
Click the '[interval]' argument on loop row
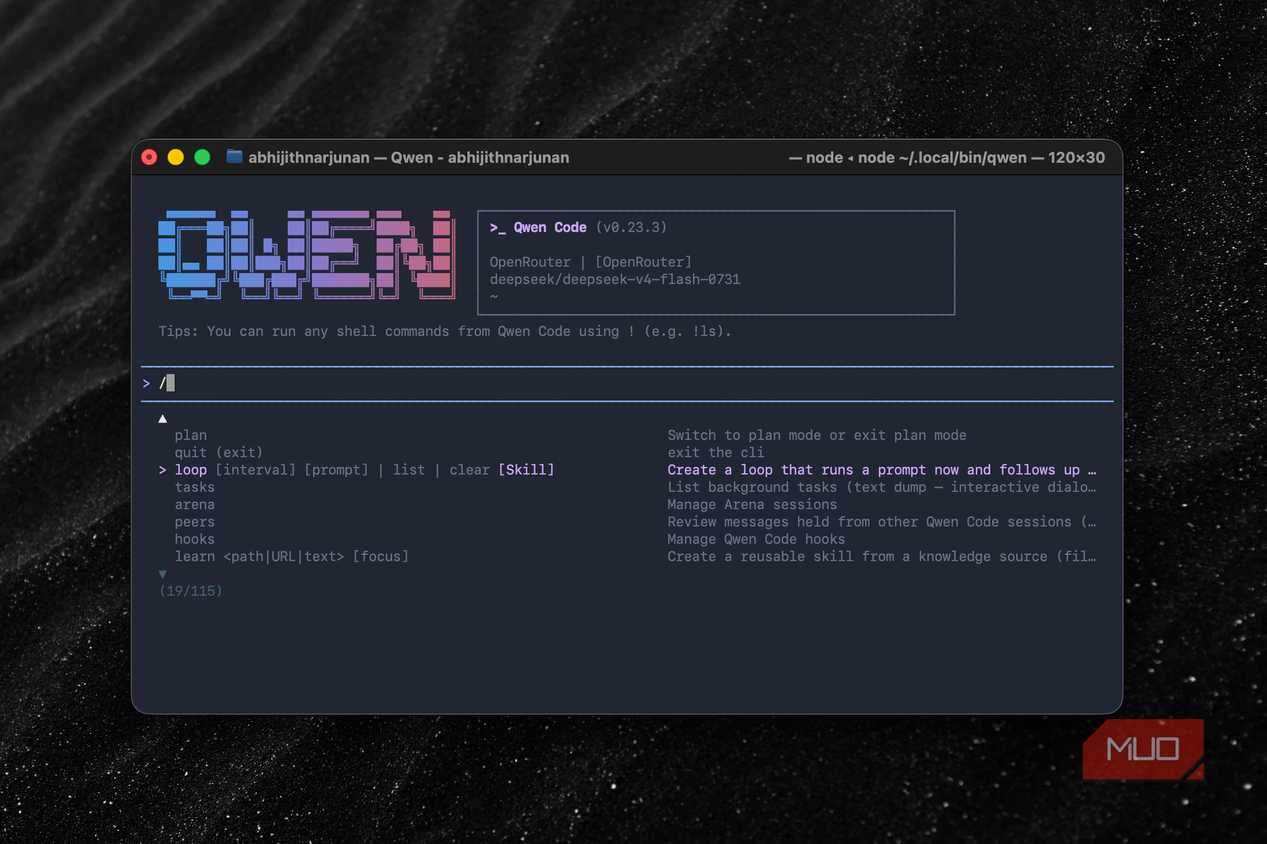point(256,470)
